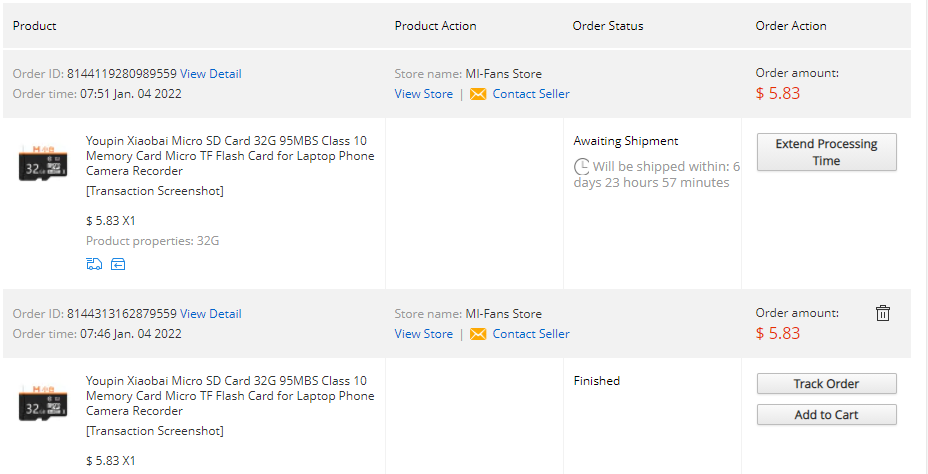Click the return box icon beside truck icon

click(118, 264)
